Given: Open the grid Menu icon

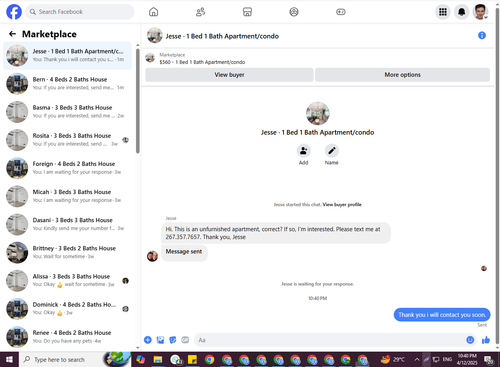Looking at the screenshot, I should click(x=443, y=12).
